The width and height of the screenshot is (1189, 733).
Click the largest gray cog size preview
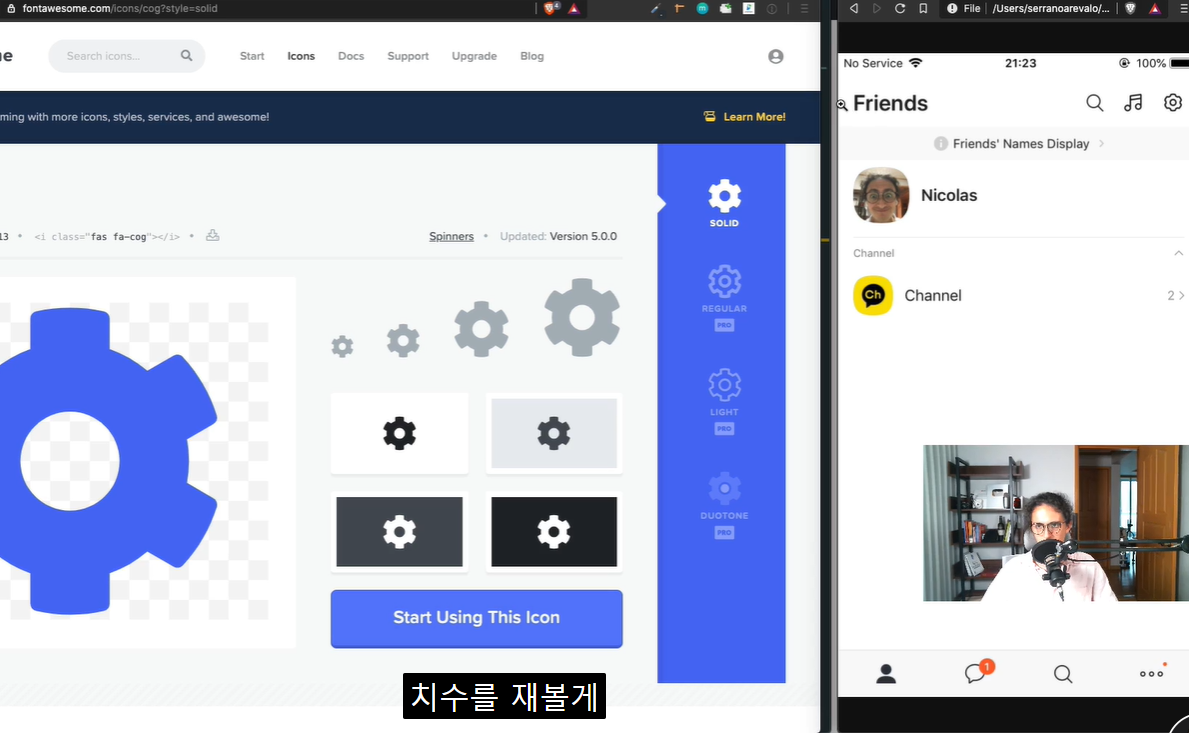582,318
